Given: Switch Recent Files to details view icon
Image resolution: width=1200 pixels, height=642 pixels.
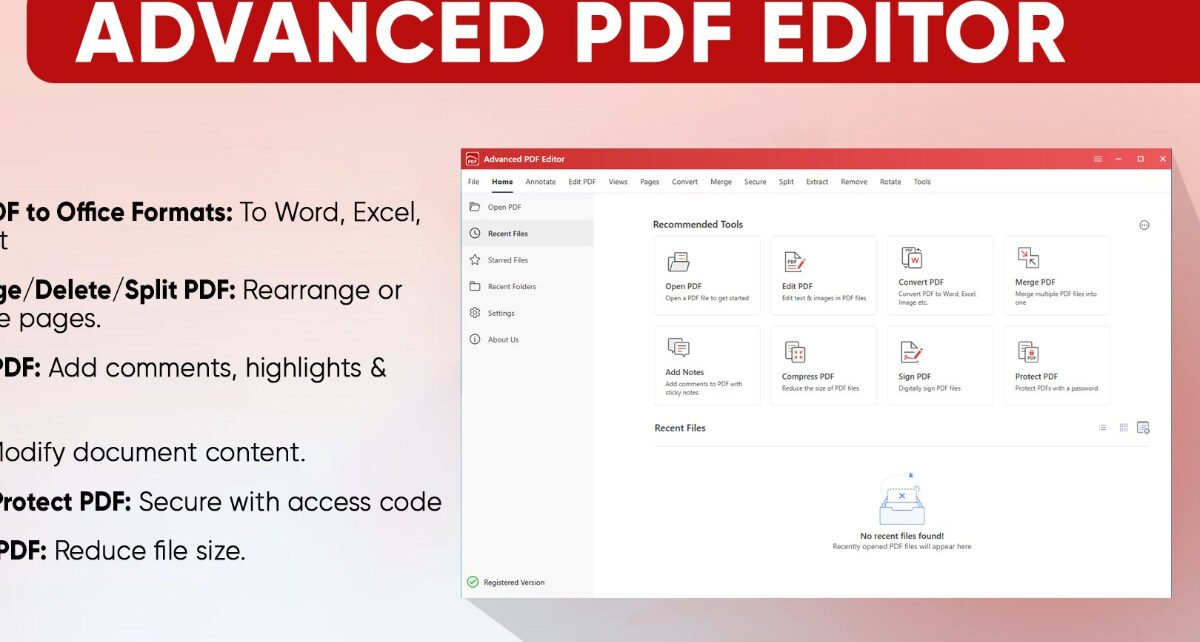Looking at the screenshot, I should [1143, 428].
